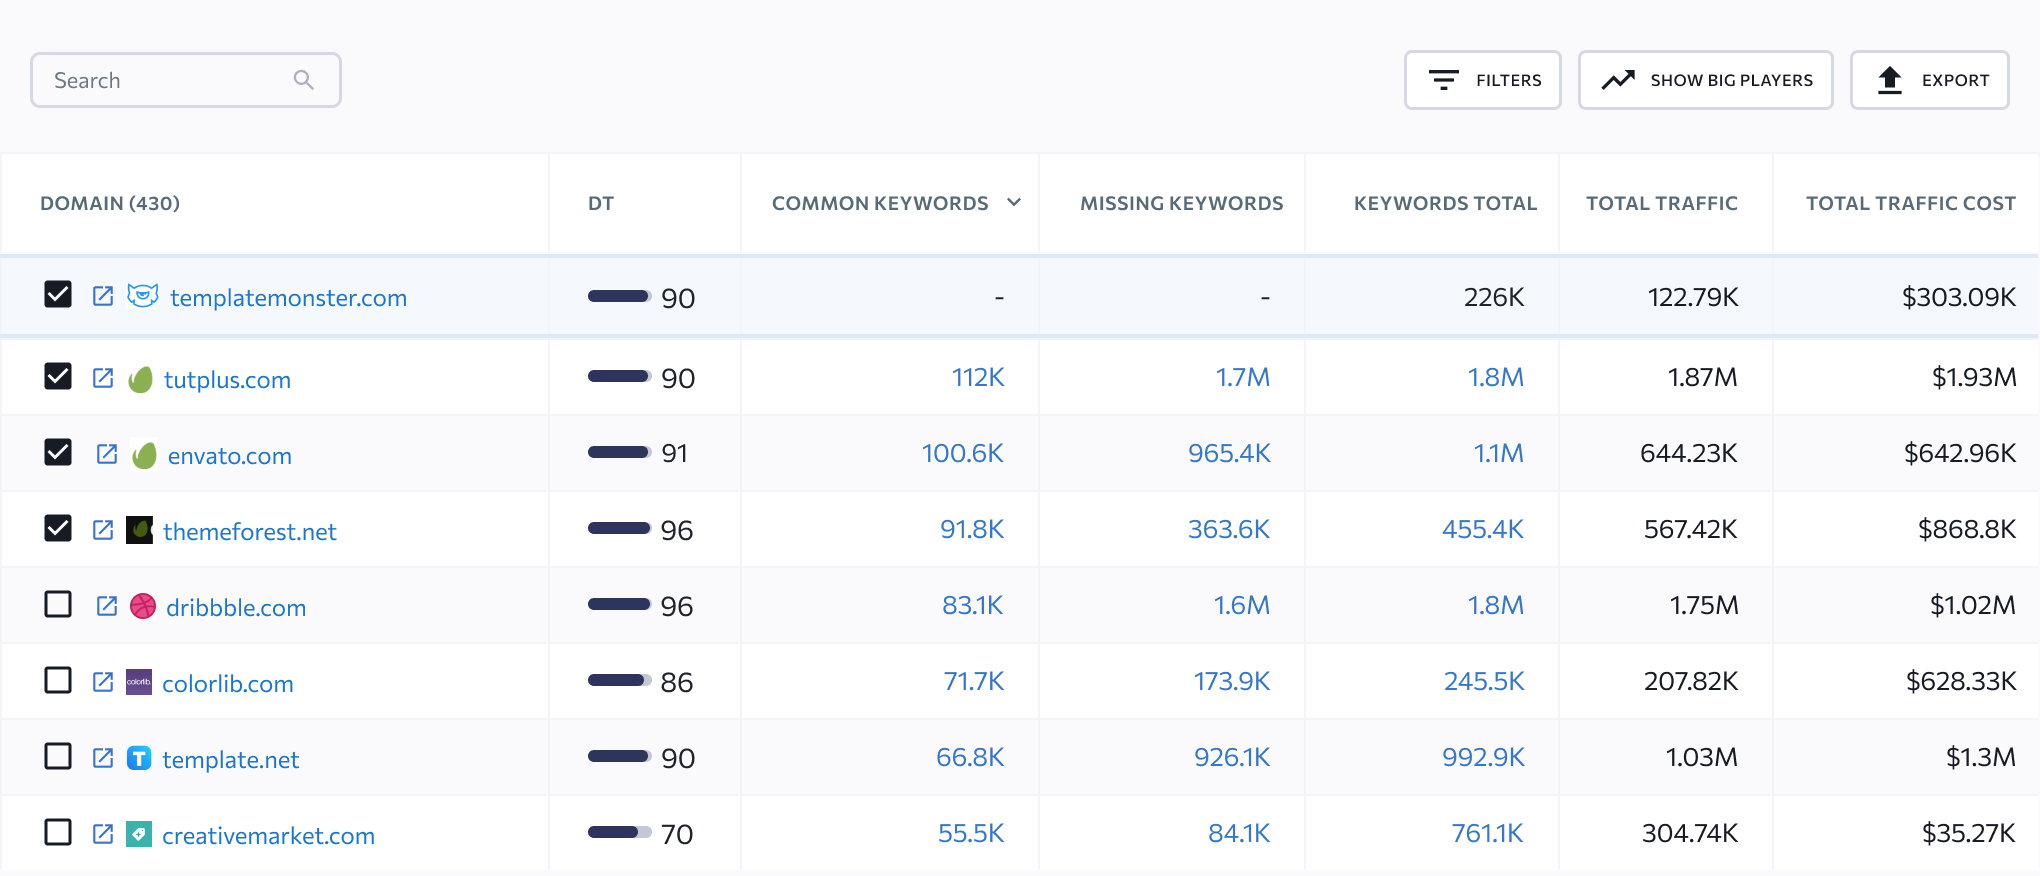Sort by Keywords Total column header
Image resolution: width=2040 pixels, height=876 pixels.
1445,203
